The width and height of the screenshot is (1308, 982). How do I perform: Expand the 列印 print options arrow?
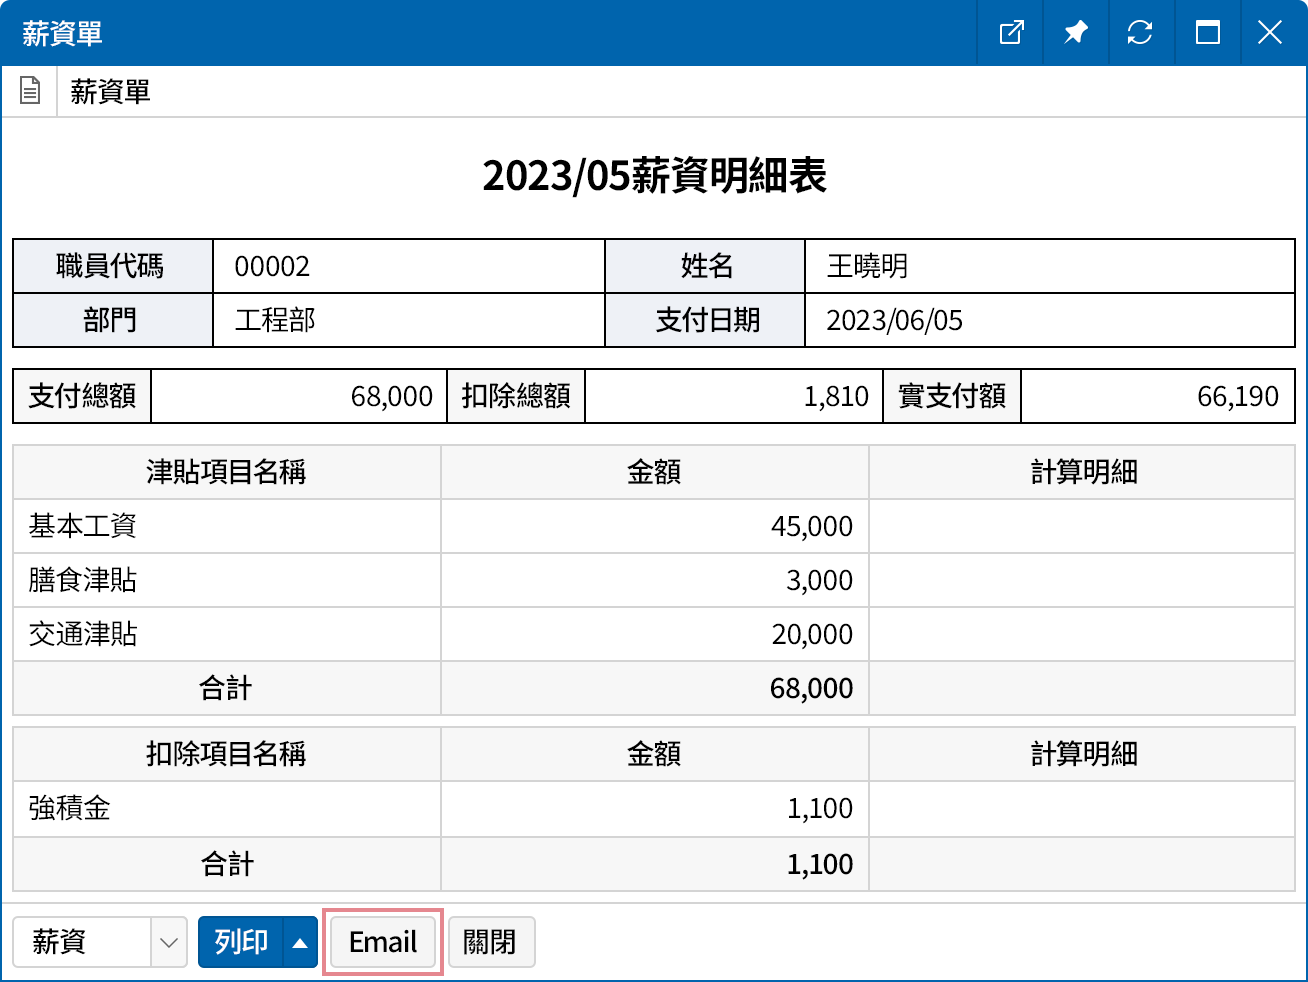tap(299, 941)
